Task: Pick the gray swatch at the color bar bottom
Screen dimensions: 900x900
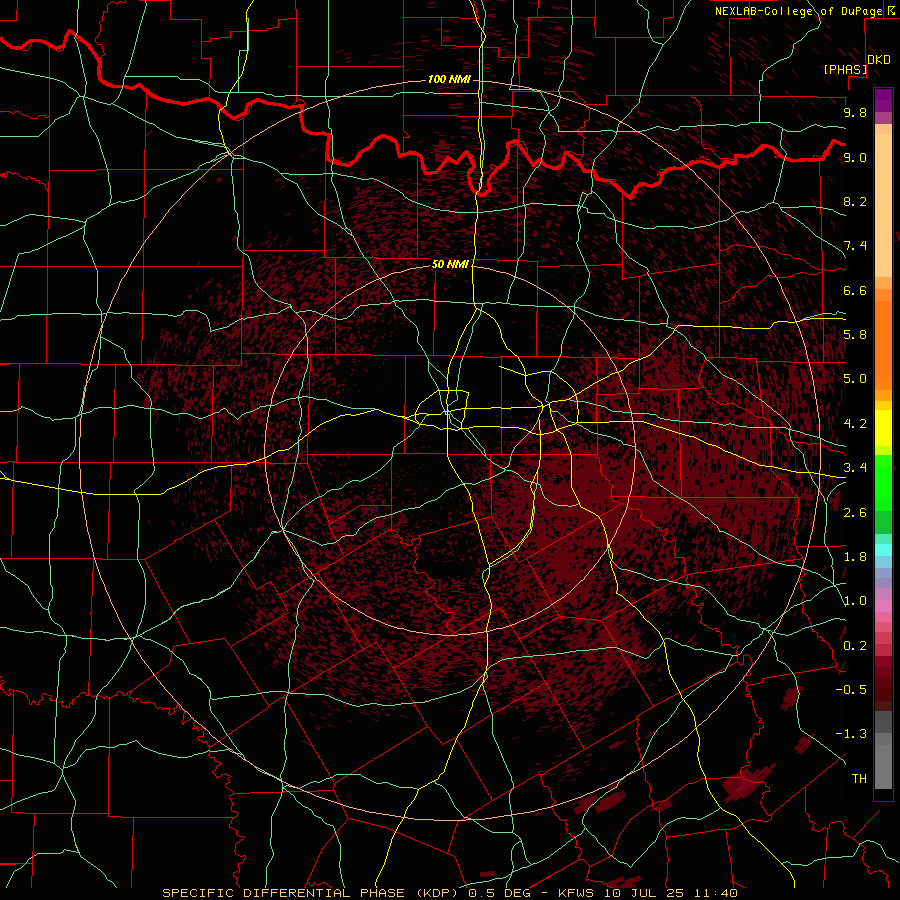Action: (x=883, y=769)
